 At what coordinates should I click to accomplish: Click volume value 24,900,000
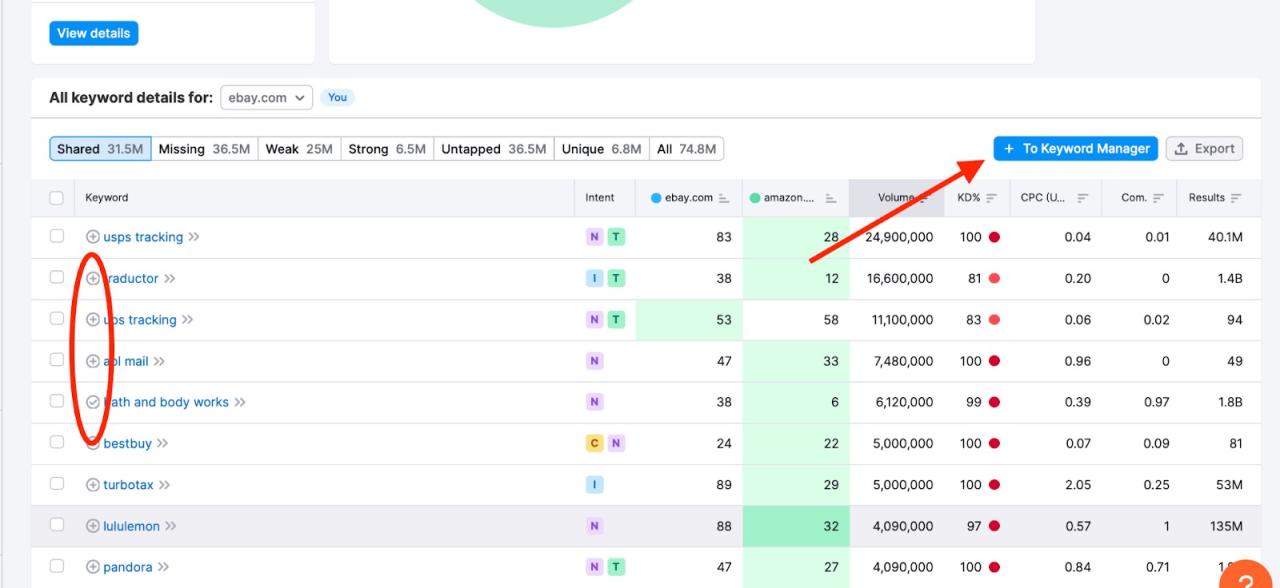(900, 237)
